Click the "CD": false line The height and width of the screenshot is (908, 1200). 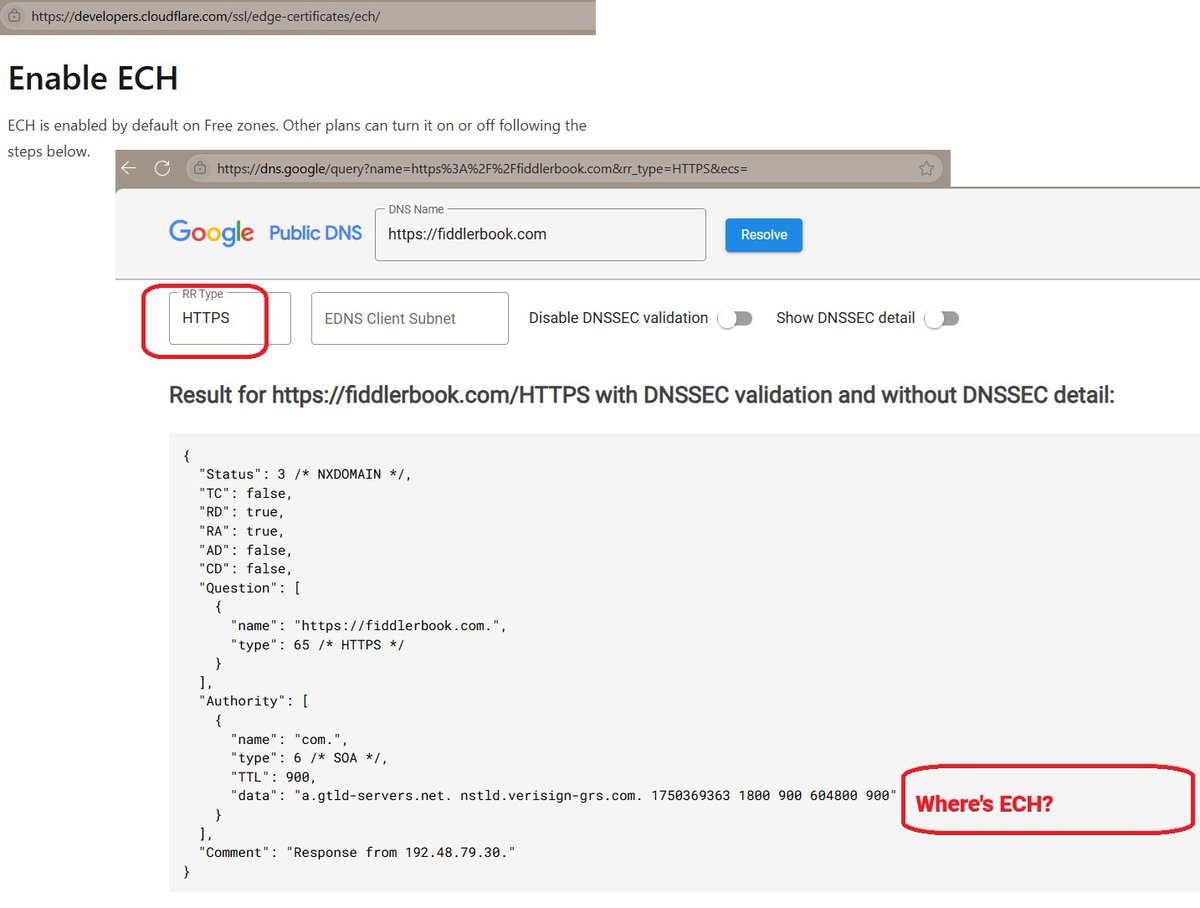click(x=246, y=569)
